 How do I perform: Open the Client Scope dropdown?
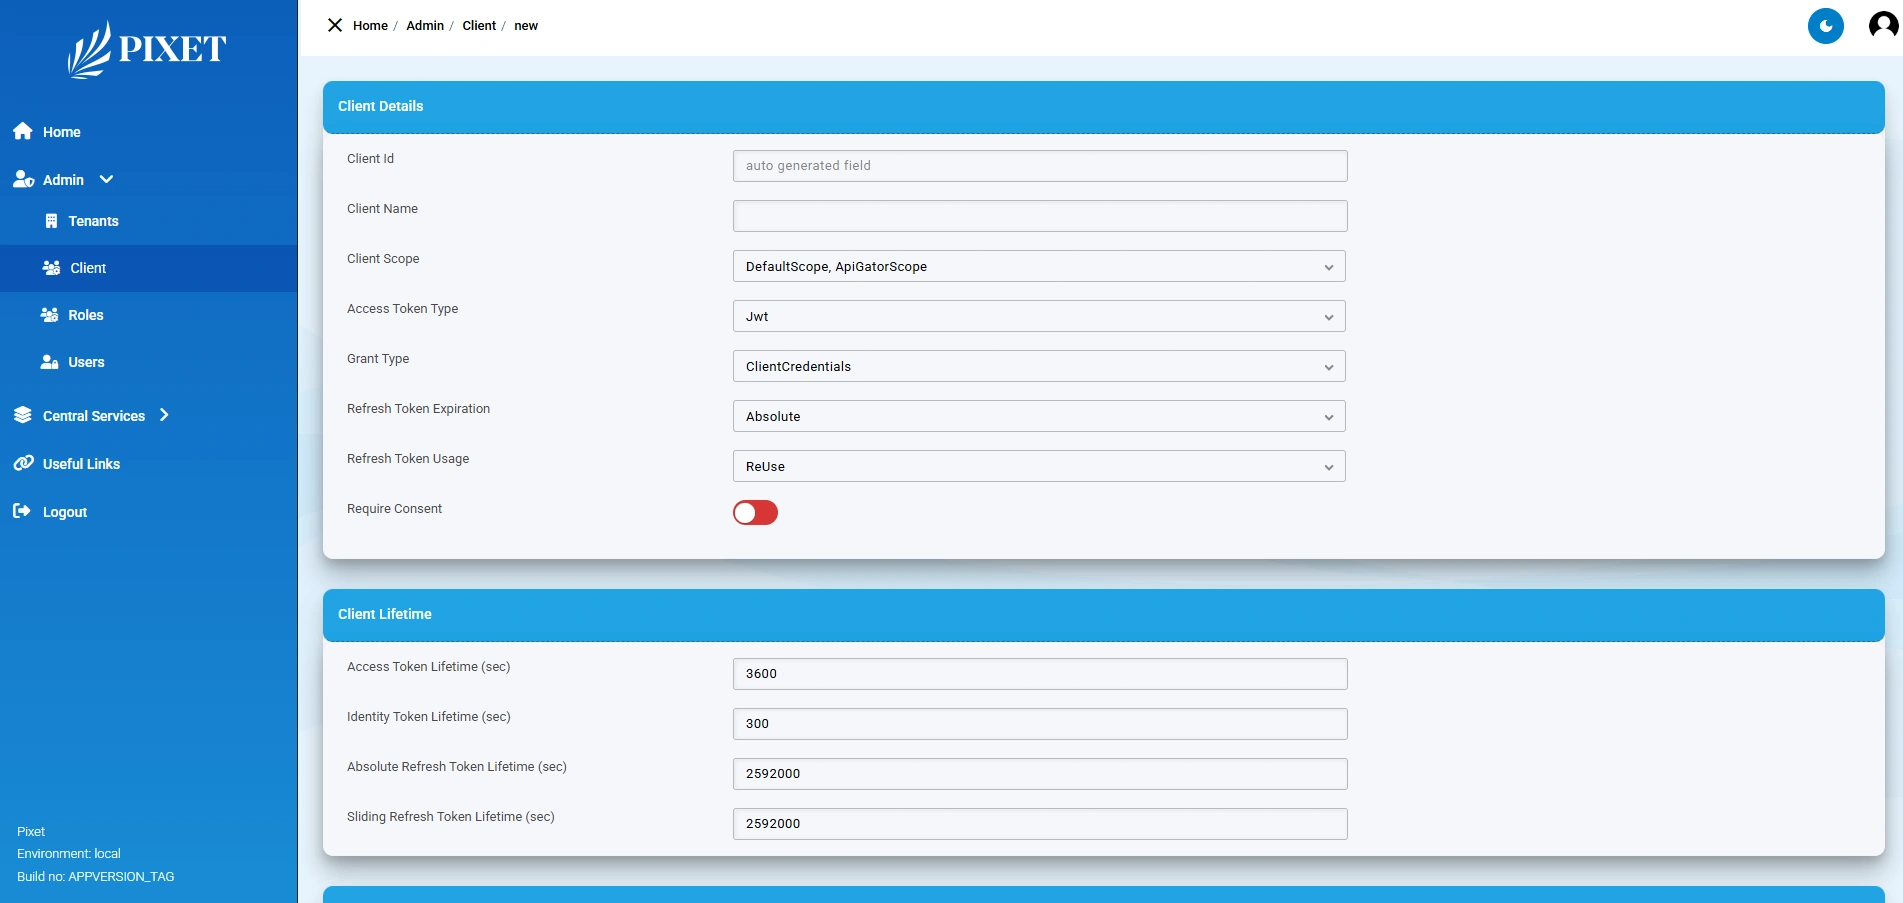click(x=1038, y=266)
